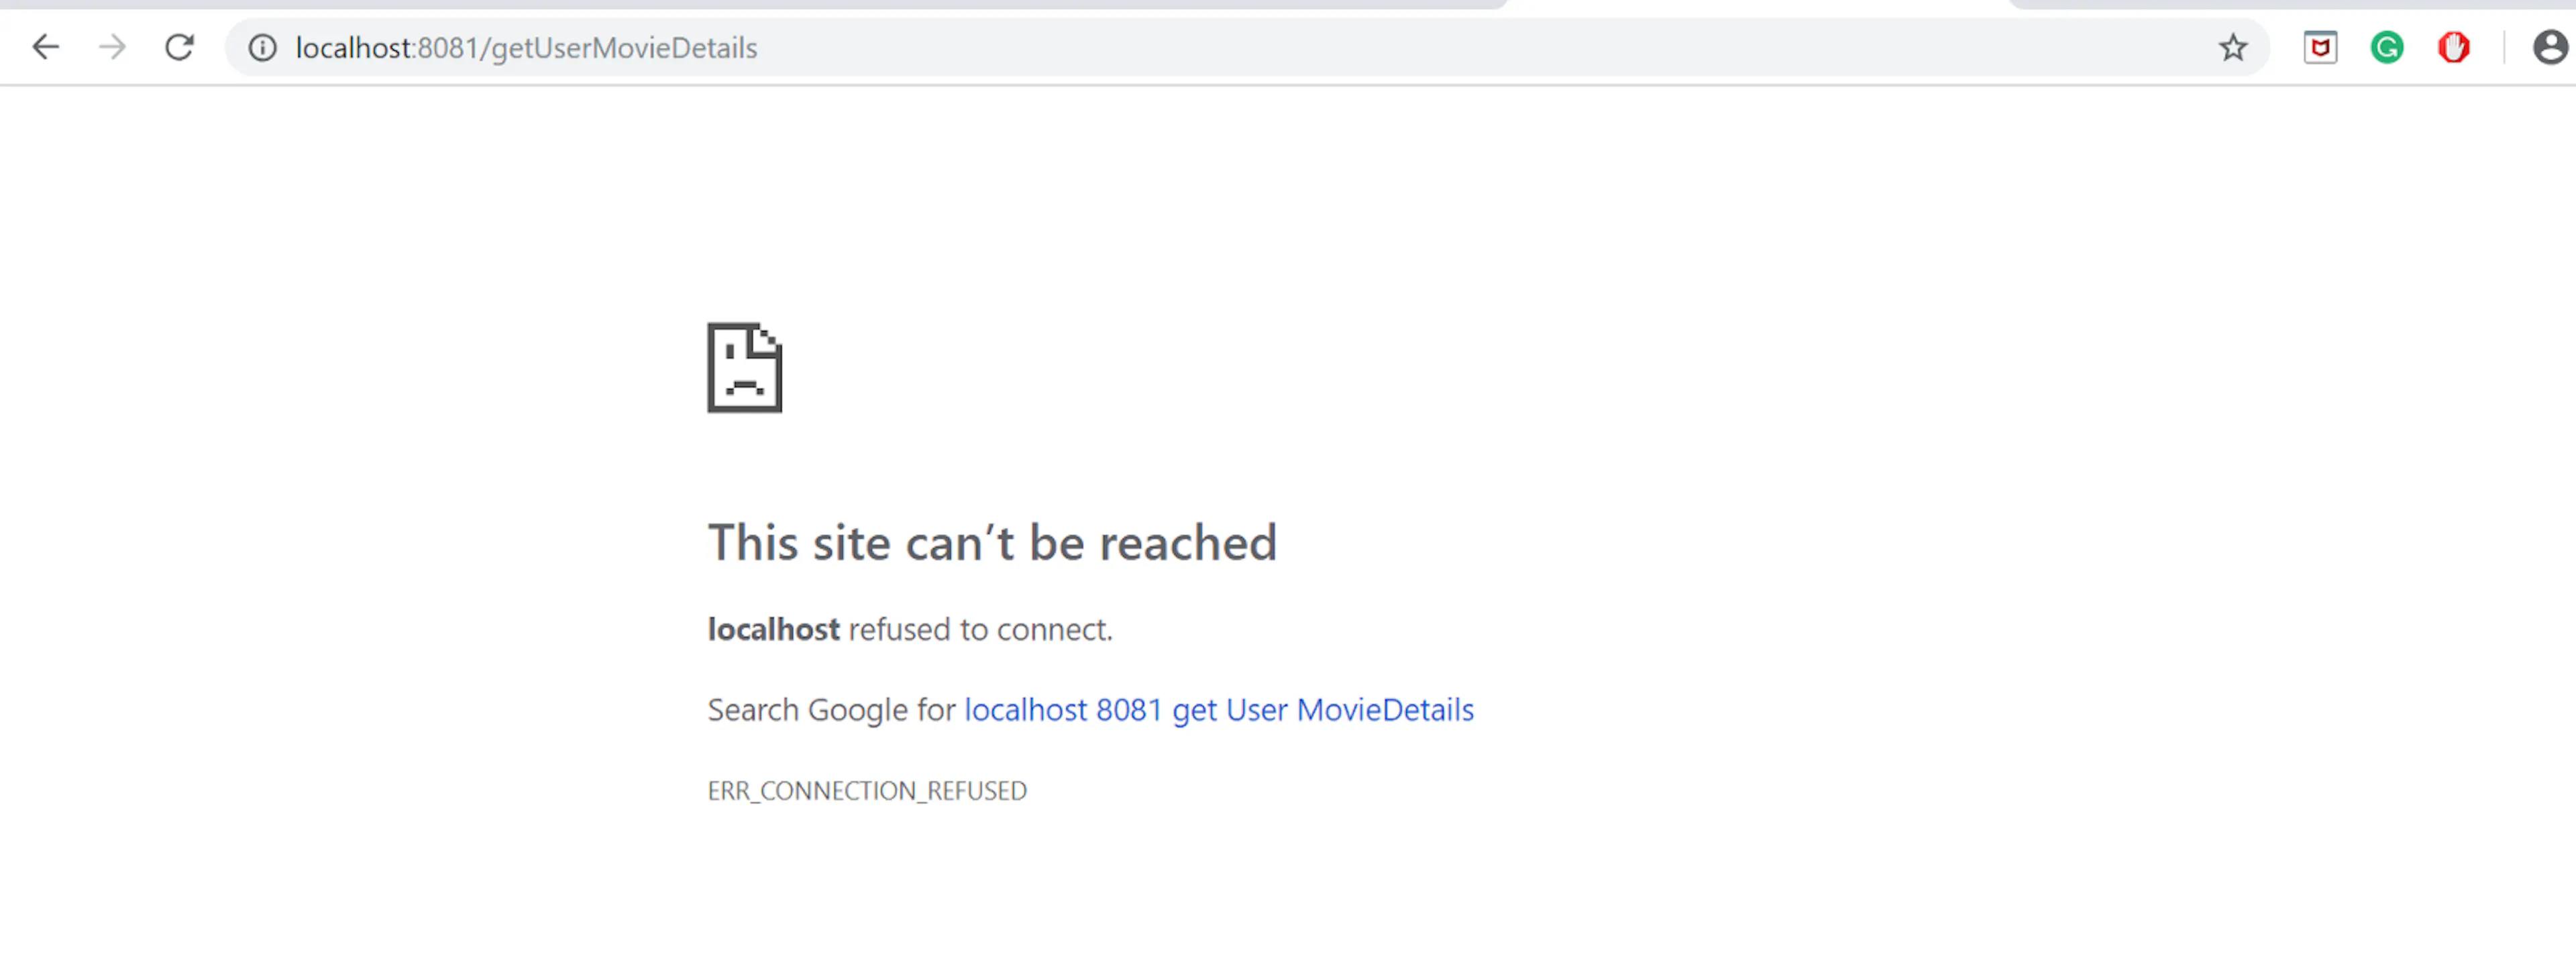Go back using the browser back arrow
The width and height of the screenshot is (2576, 963).
click(x=46, y=47)
